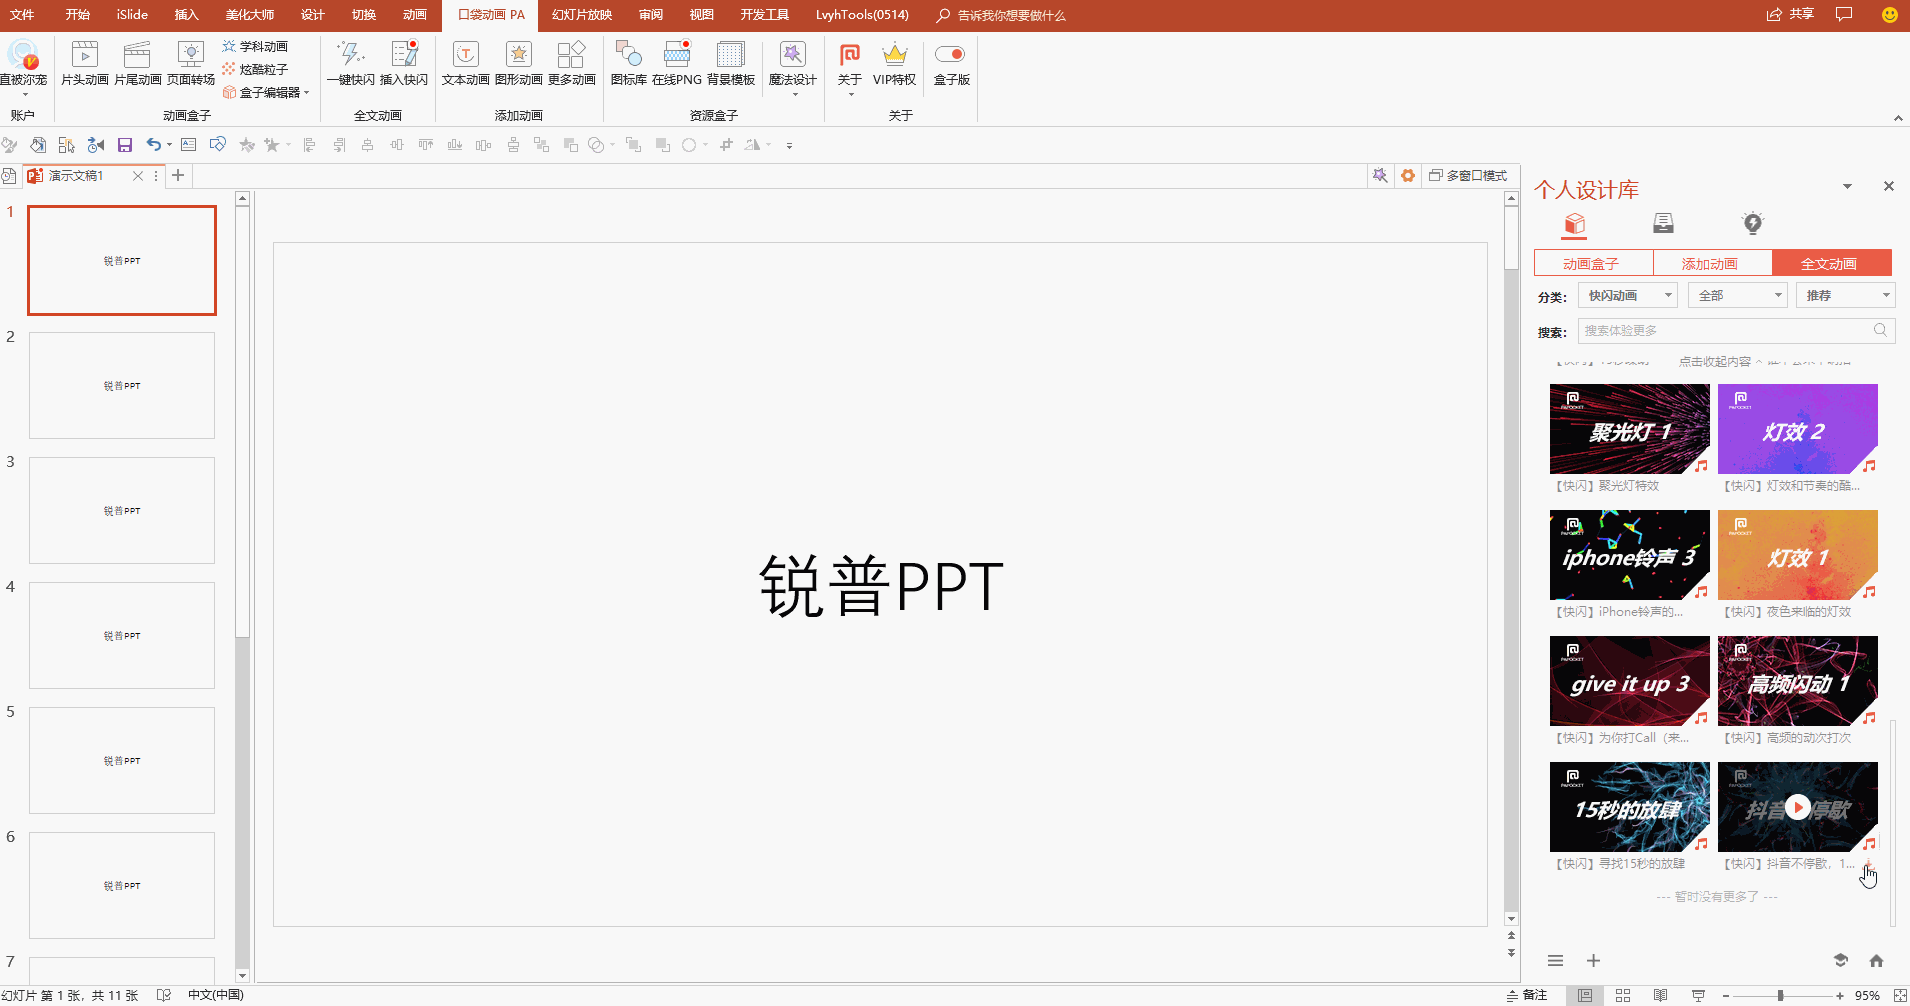
Task: Toggle 多窗口模式 multi-window mode
Action: point(1467,176)
